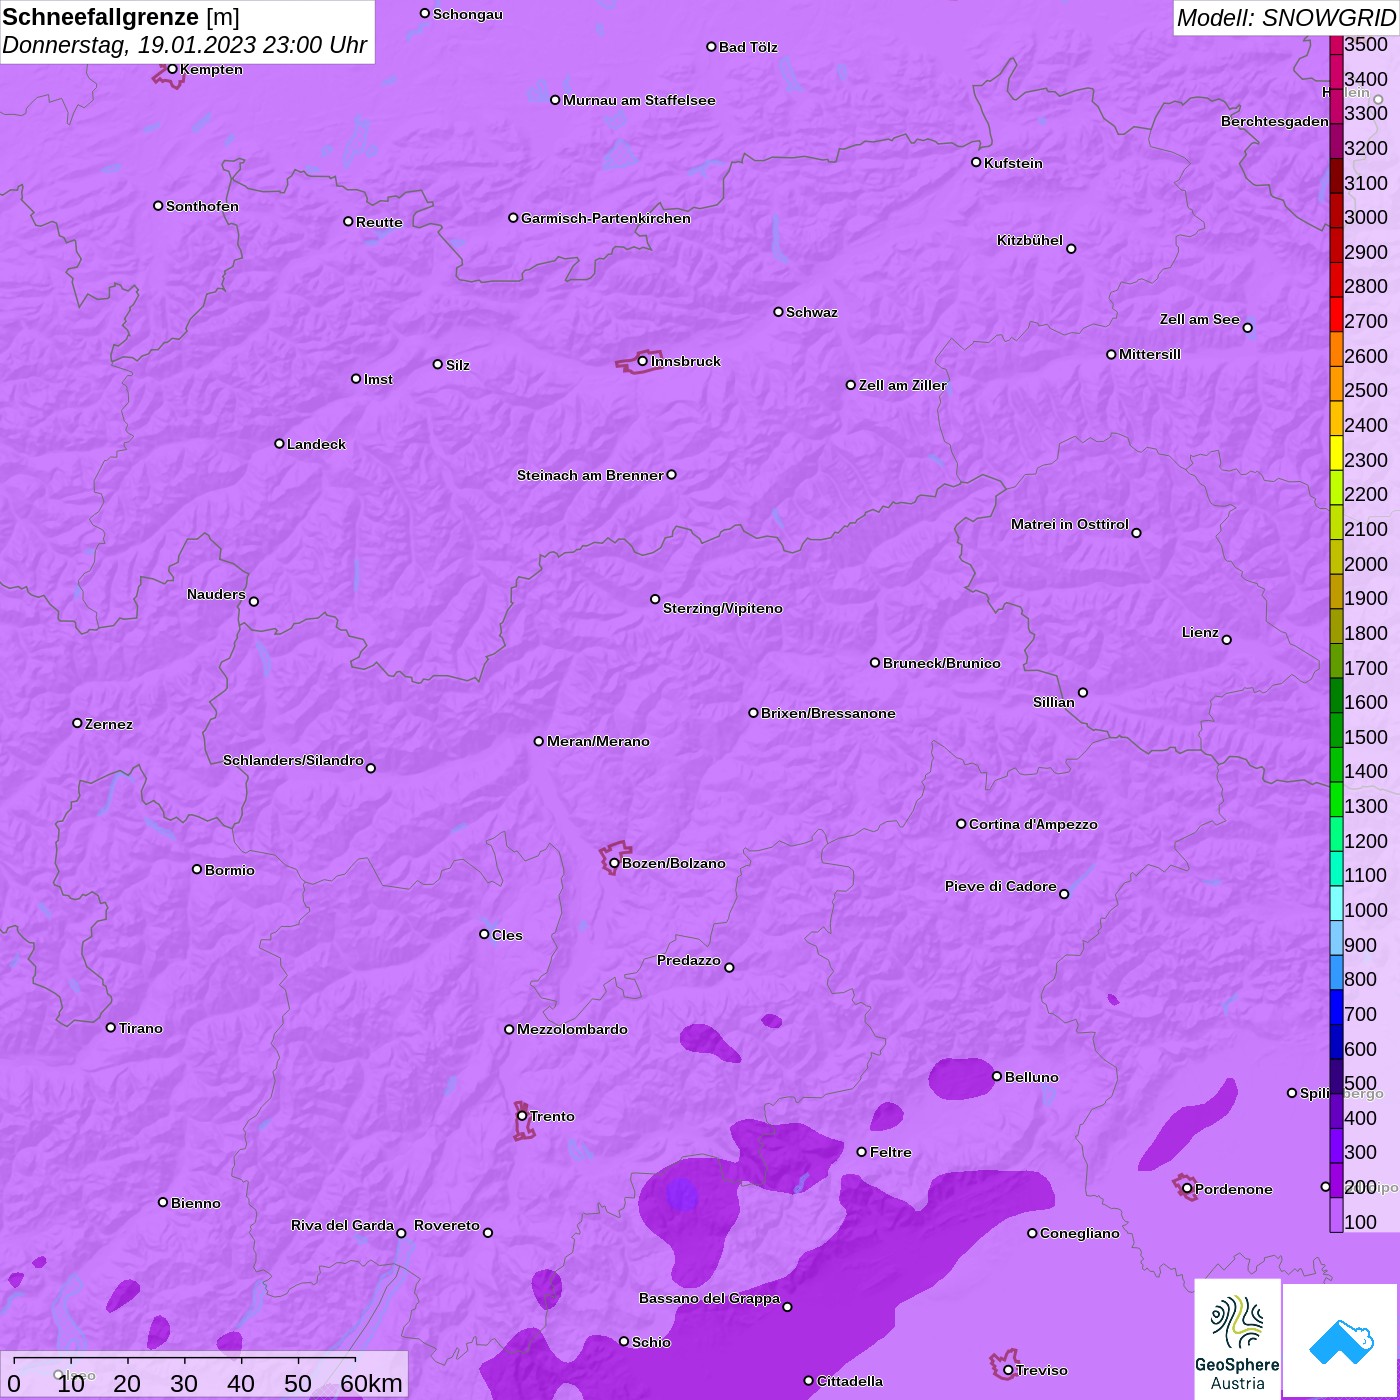Click the "Sterzing/Vipiteno" label
Viewport: 1400px width, 1400px height.
coord(723,608)
